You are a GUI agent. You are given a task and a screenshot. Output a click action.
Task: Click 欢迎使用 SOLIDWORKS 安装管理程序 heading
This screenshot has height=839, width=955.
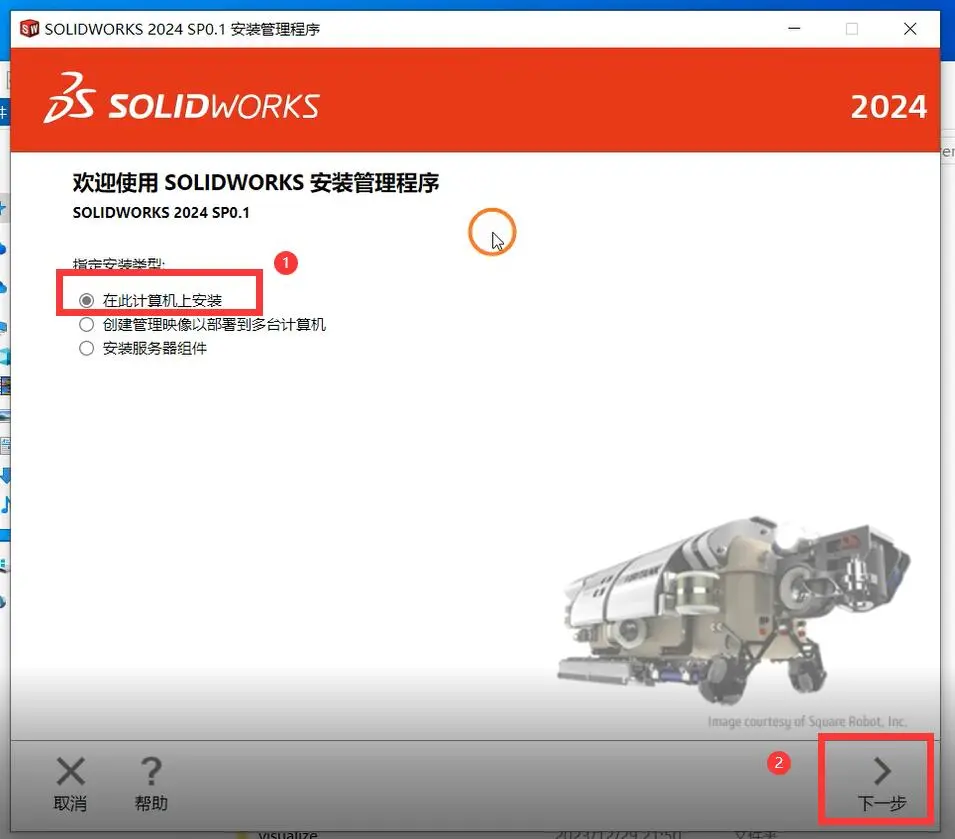click(256, 182)
